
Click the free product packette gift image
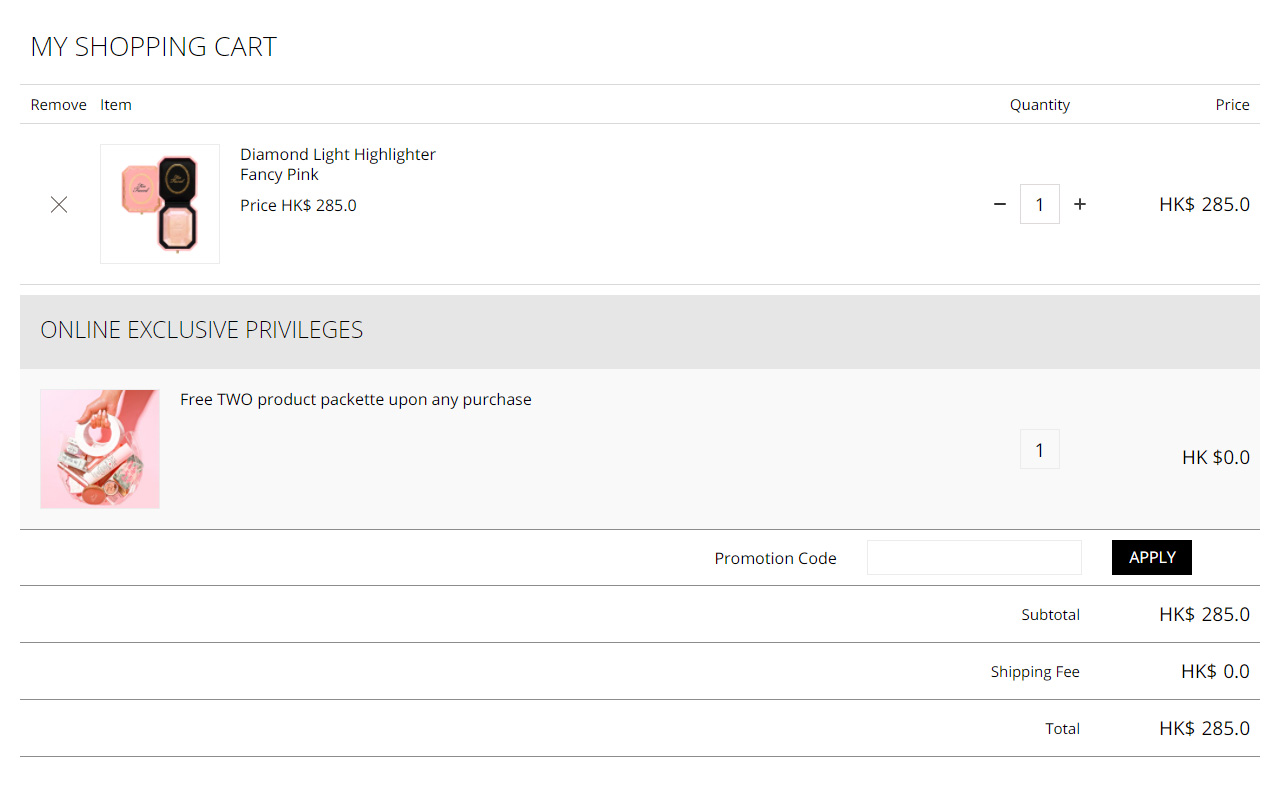pos(100,449)
